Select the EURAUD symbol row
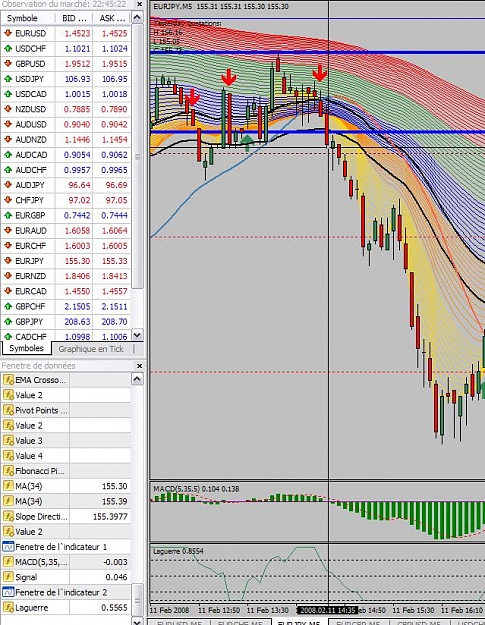This screenshot has height=625, width=485. [66, 230]
